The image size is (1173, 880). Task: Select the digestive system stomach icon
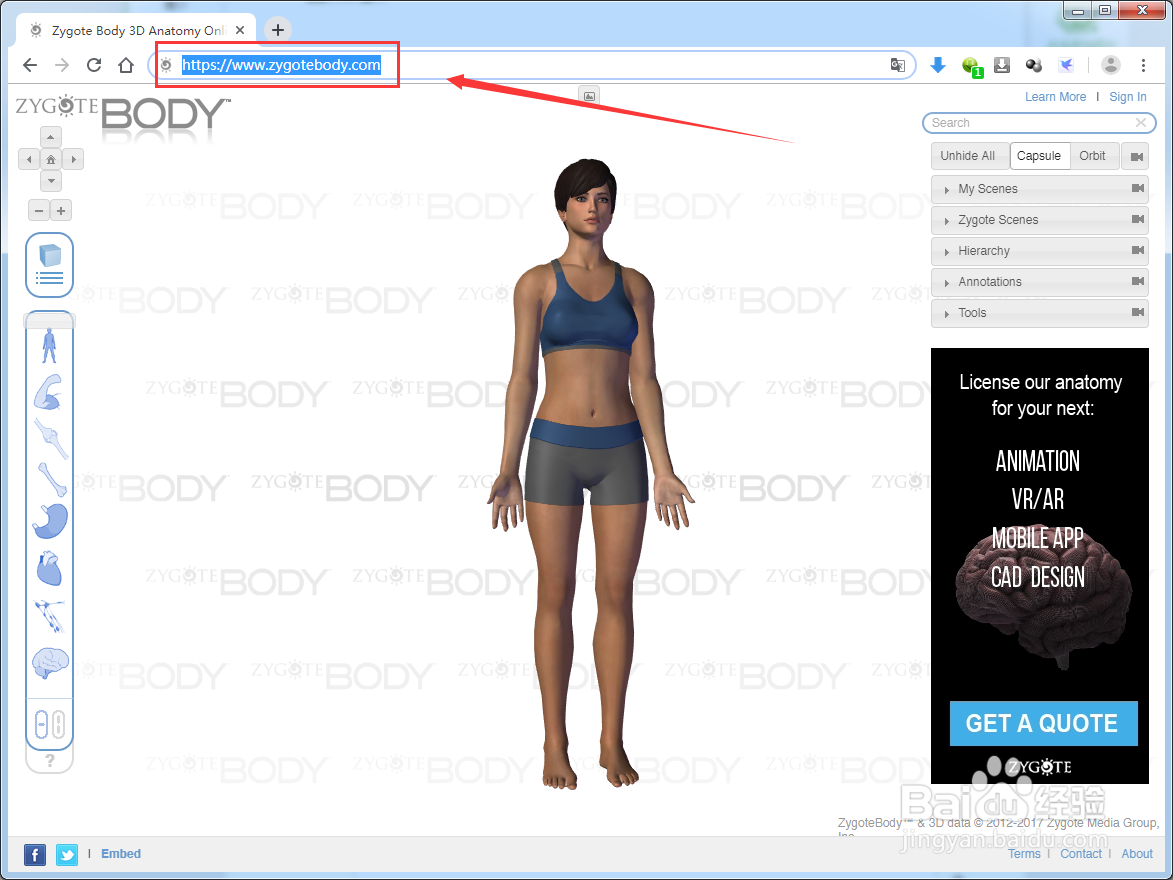(50, 521)
